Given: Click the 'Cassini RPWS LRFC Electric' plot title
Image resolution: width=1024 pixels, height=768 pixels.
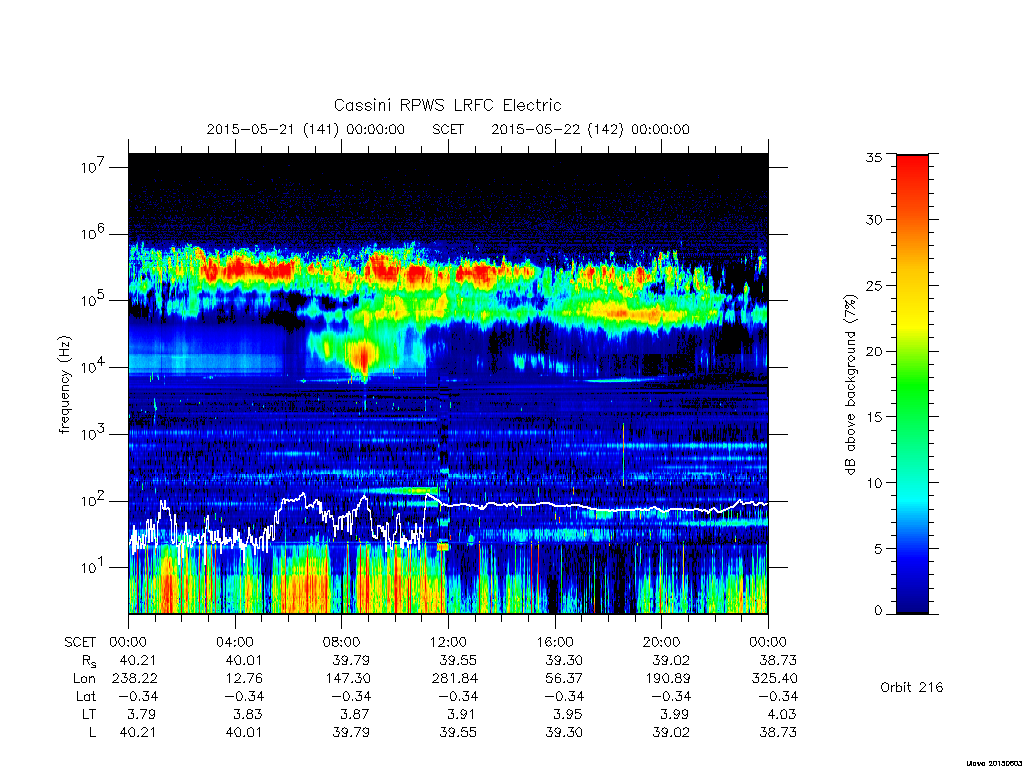Looking at the screenshot, I should 447,105.
